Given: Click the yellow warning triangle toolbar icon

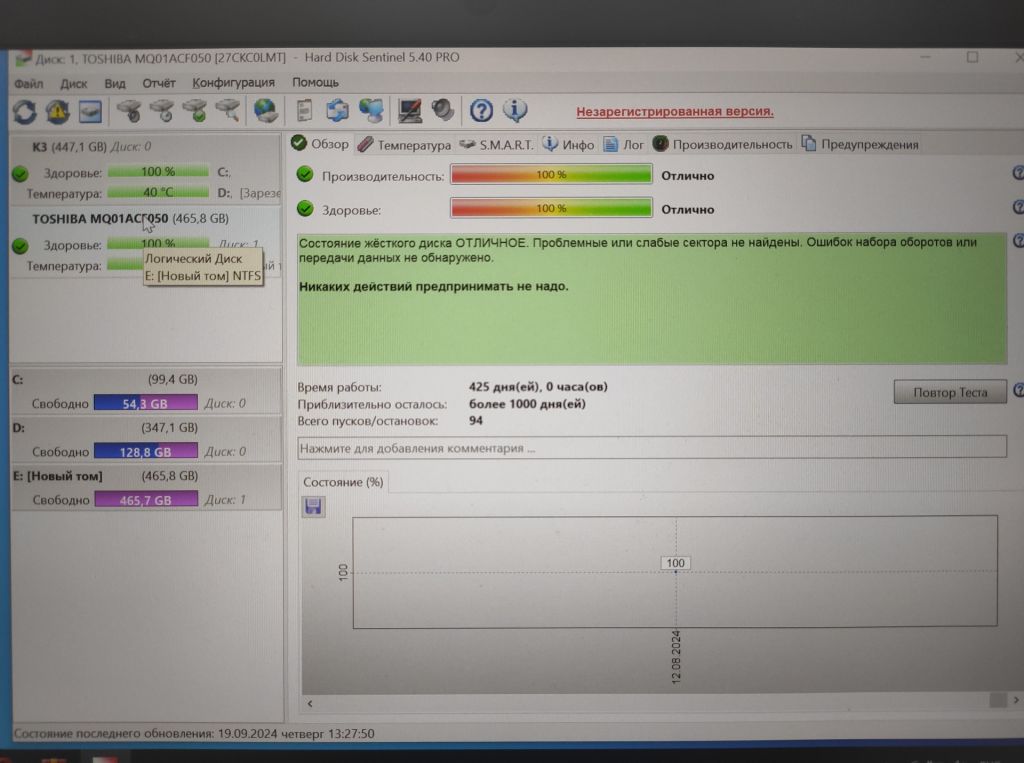Looking at the screenshot, I should (57, 112).
